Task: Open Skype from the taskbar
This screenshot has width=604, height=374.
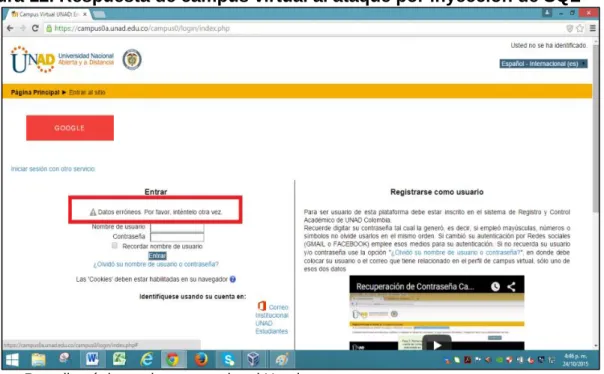Action: click(x=228, y=360)
